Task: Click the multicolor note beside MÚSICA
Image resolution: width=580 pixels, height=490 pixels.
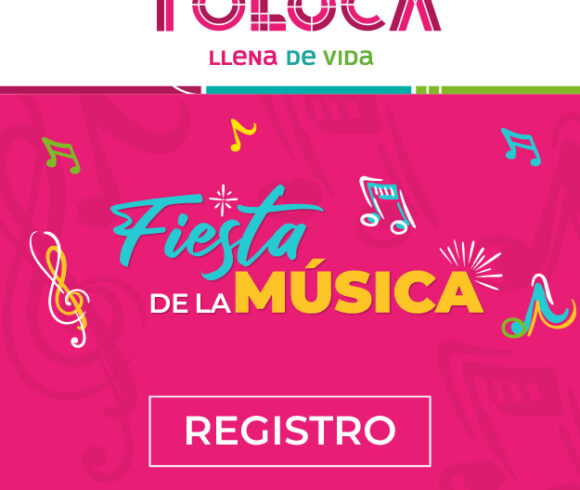Action: pos(539,306)
